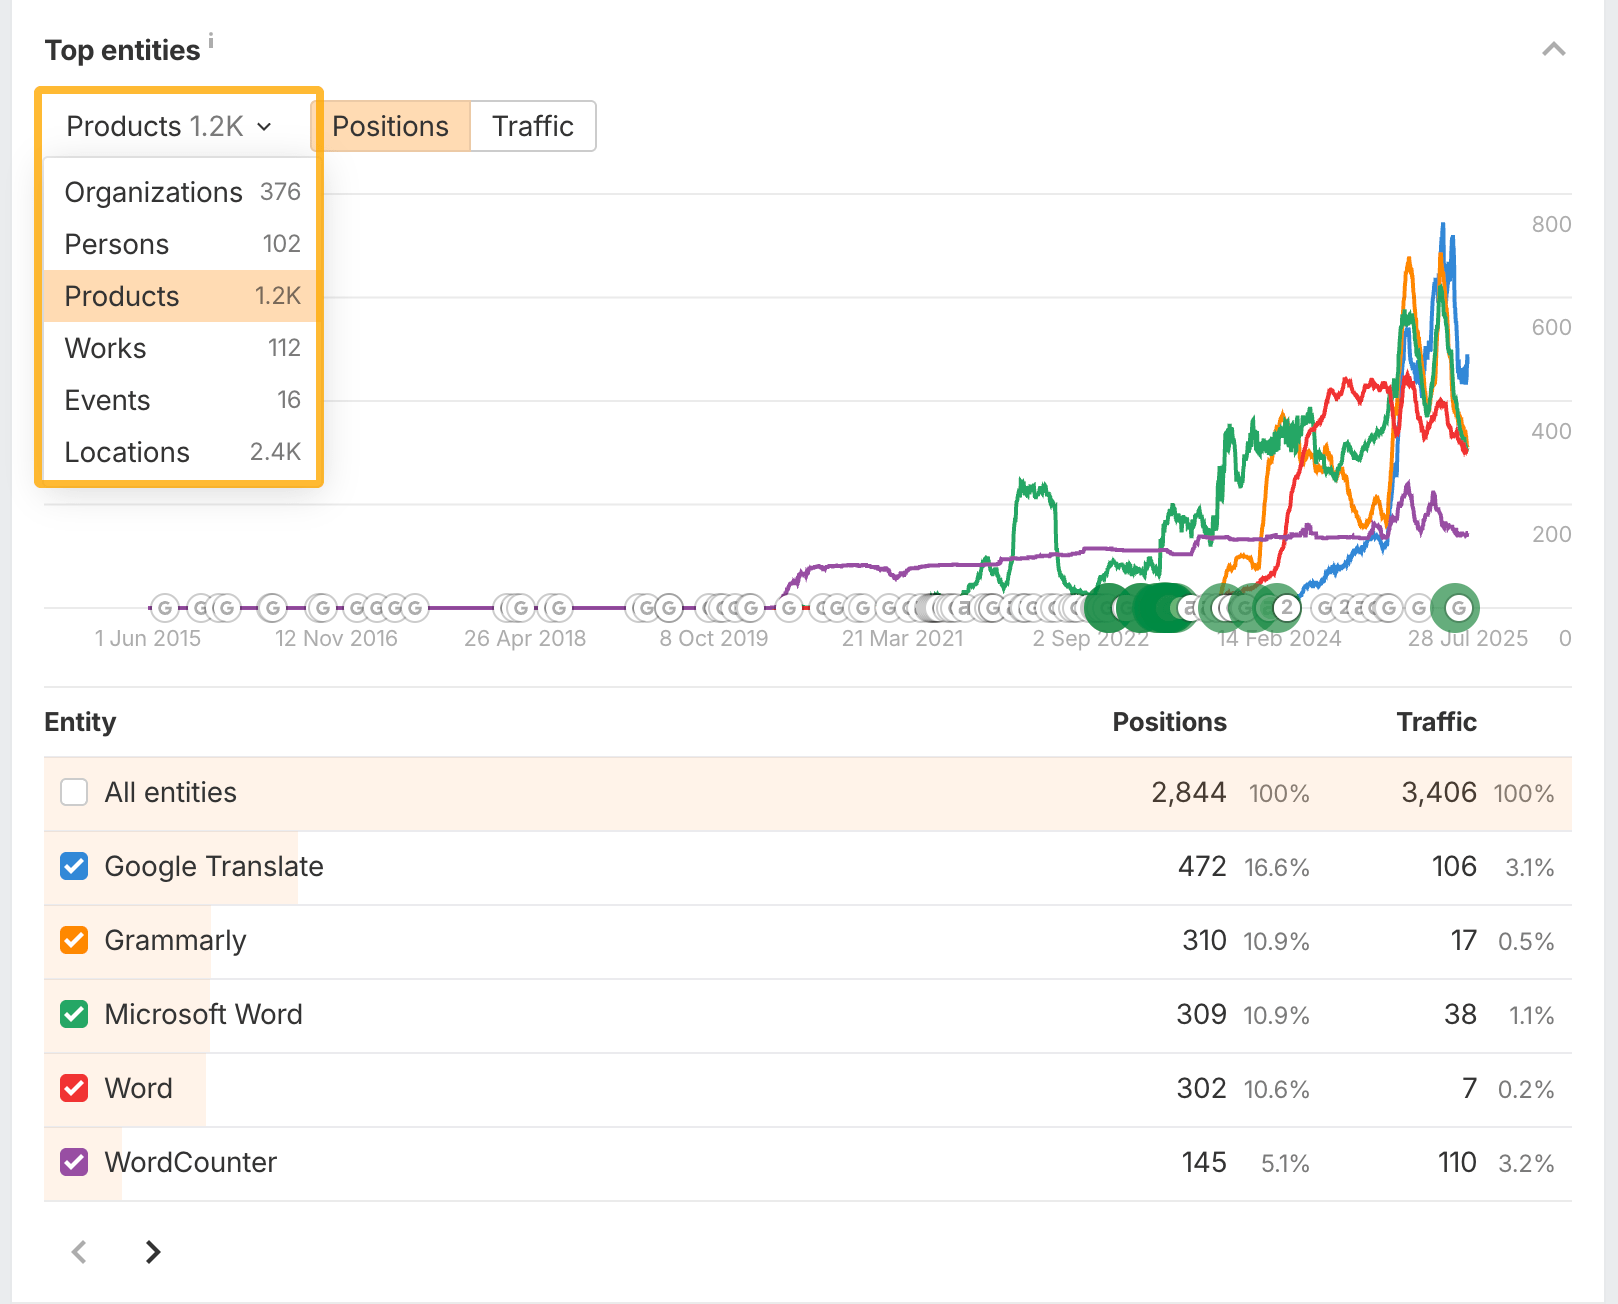
Task: Go to the next page arrow
Action: pos(152,1251)
